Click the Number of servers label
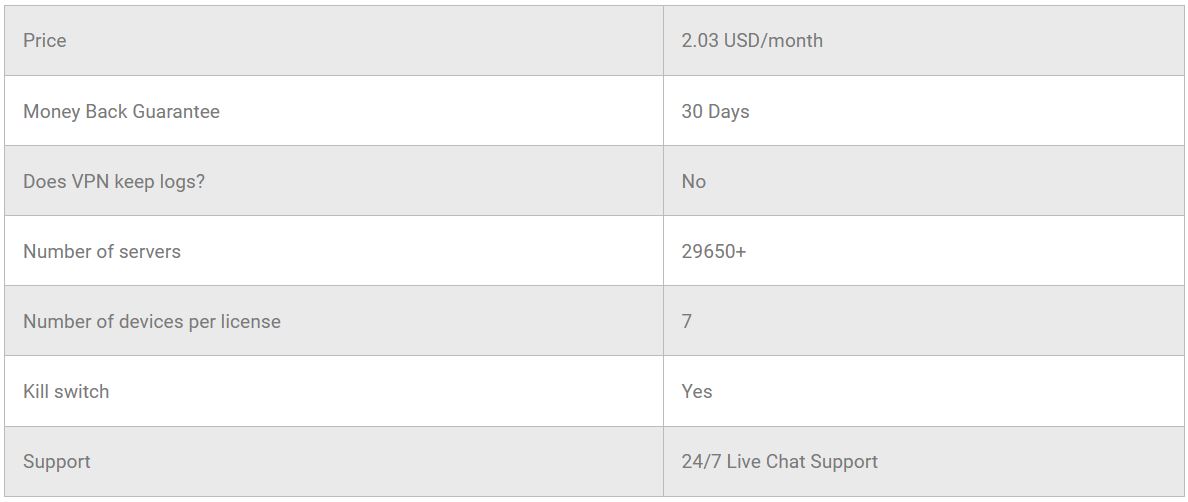Viewport: 1188px width, 502px height. coord(102,251)
